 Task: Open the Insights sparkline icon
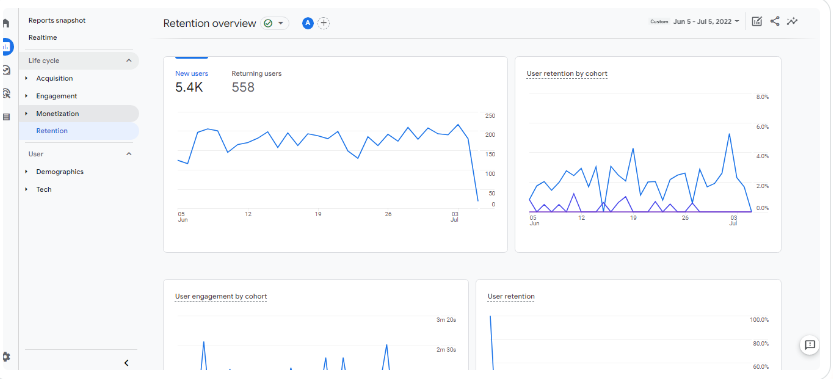pos(793,22)
